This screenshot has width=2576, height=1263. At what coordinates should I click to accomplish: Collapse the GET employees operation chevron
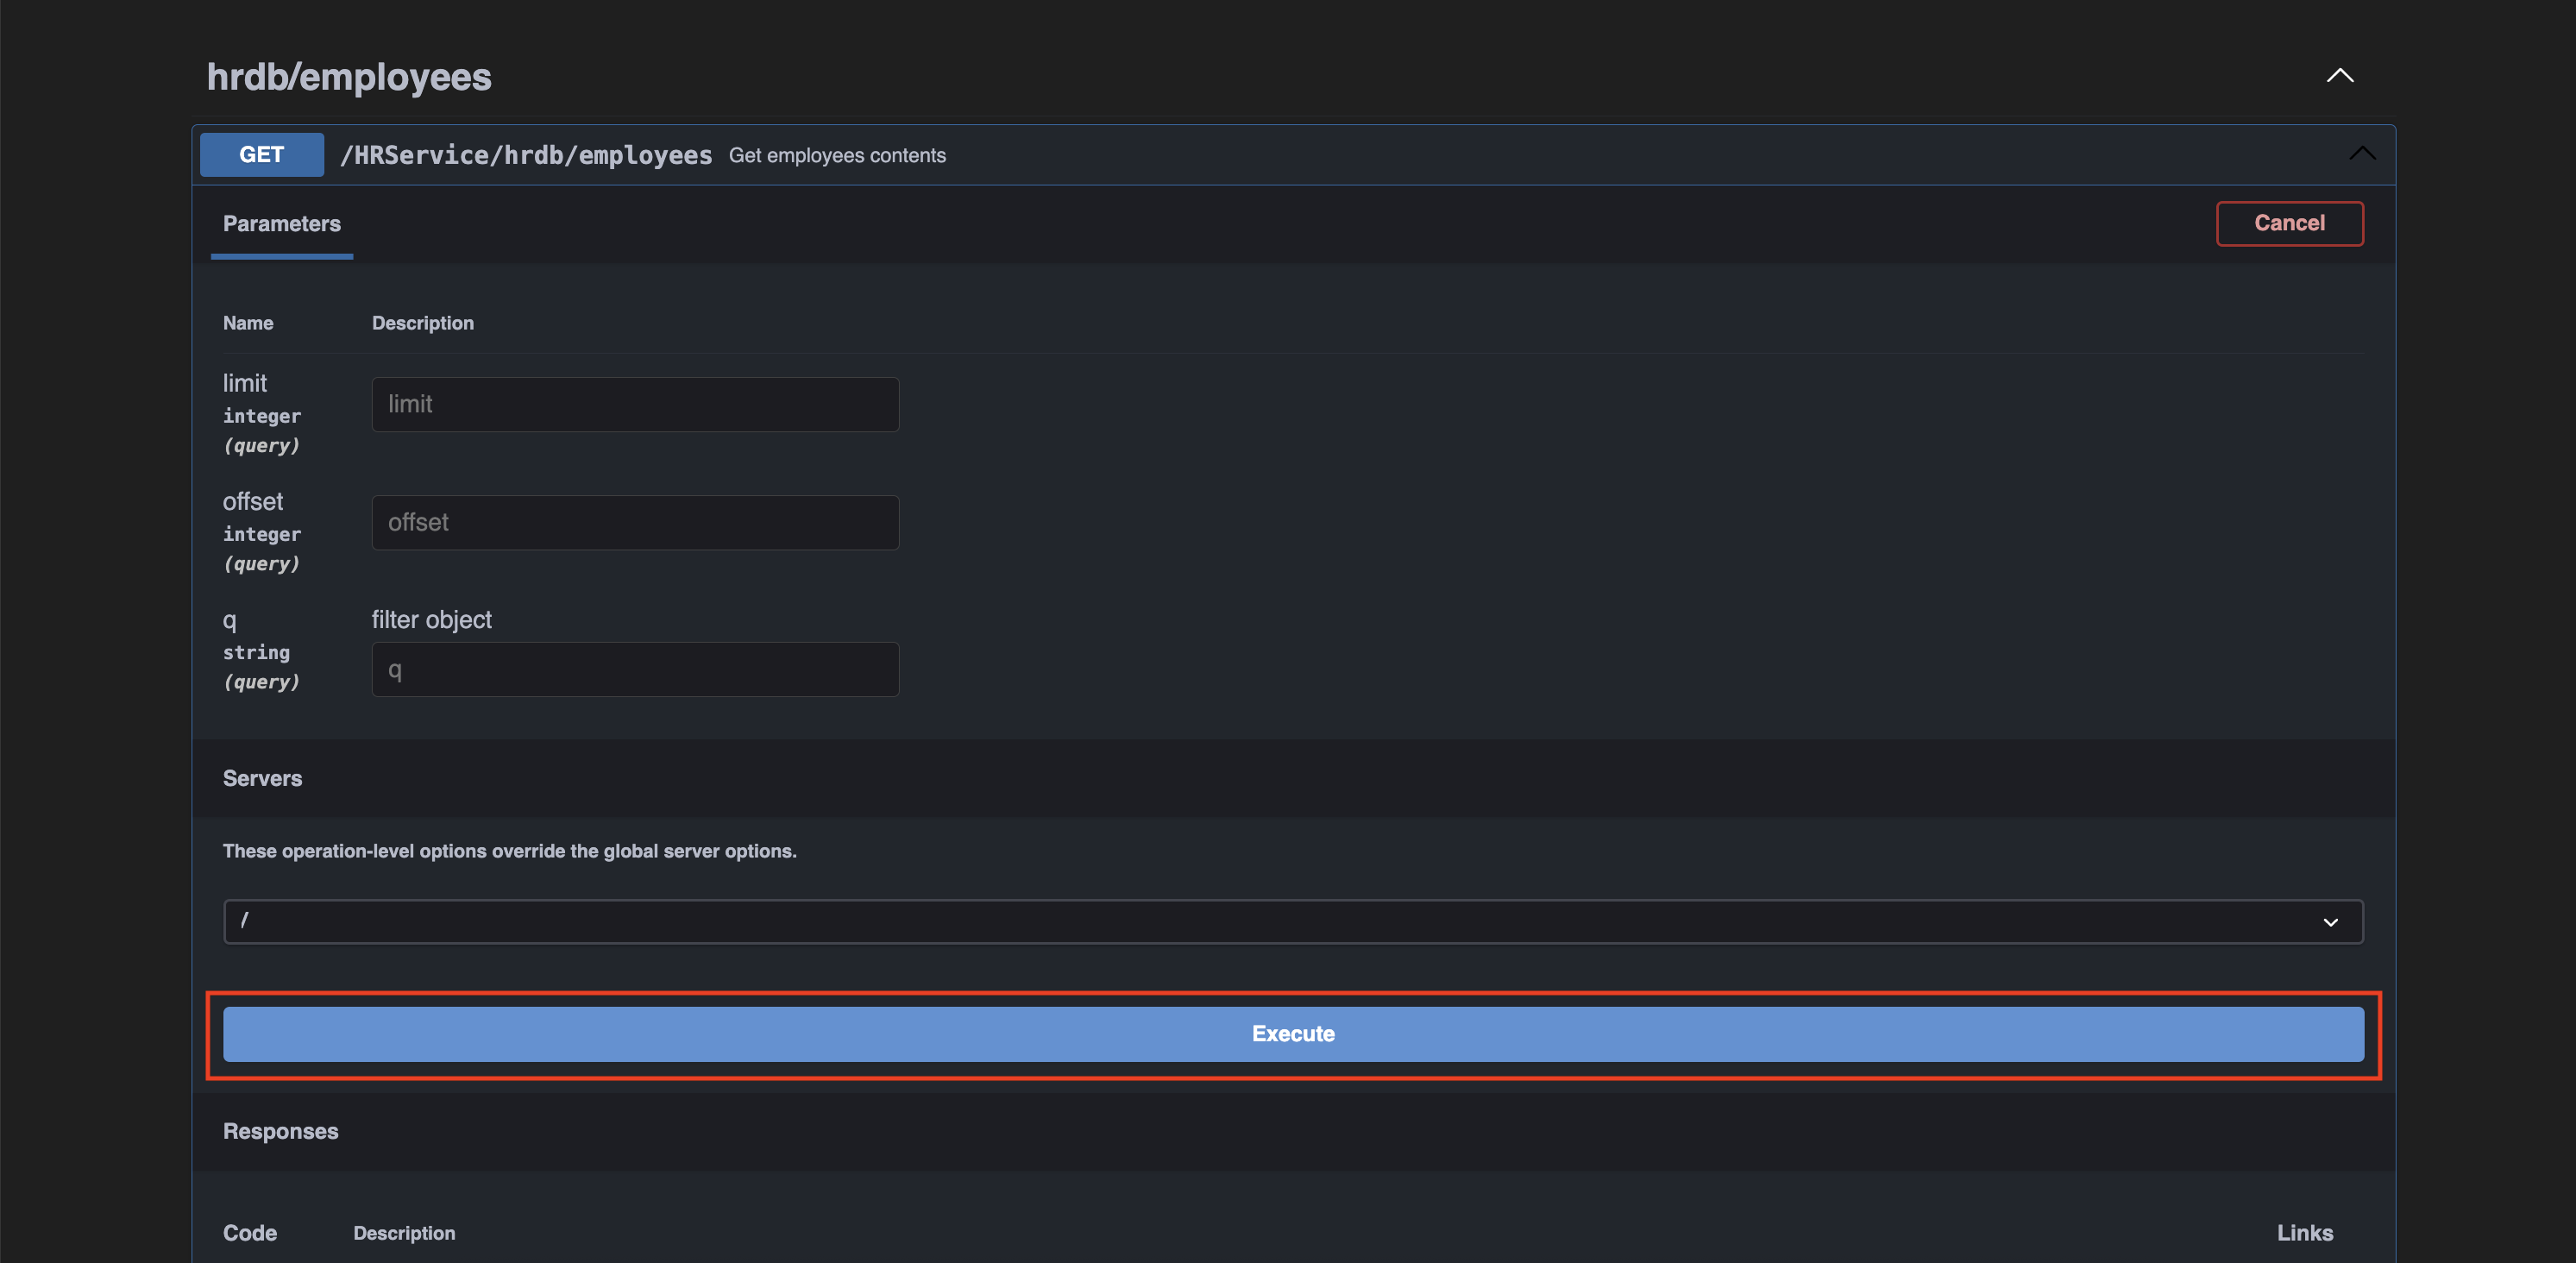point(2361,154)
